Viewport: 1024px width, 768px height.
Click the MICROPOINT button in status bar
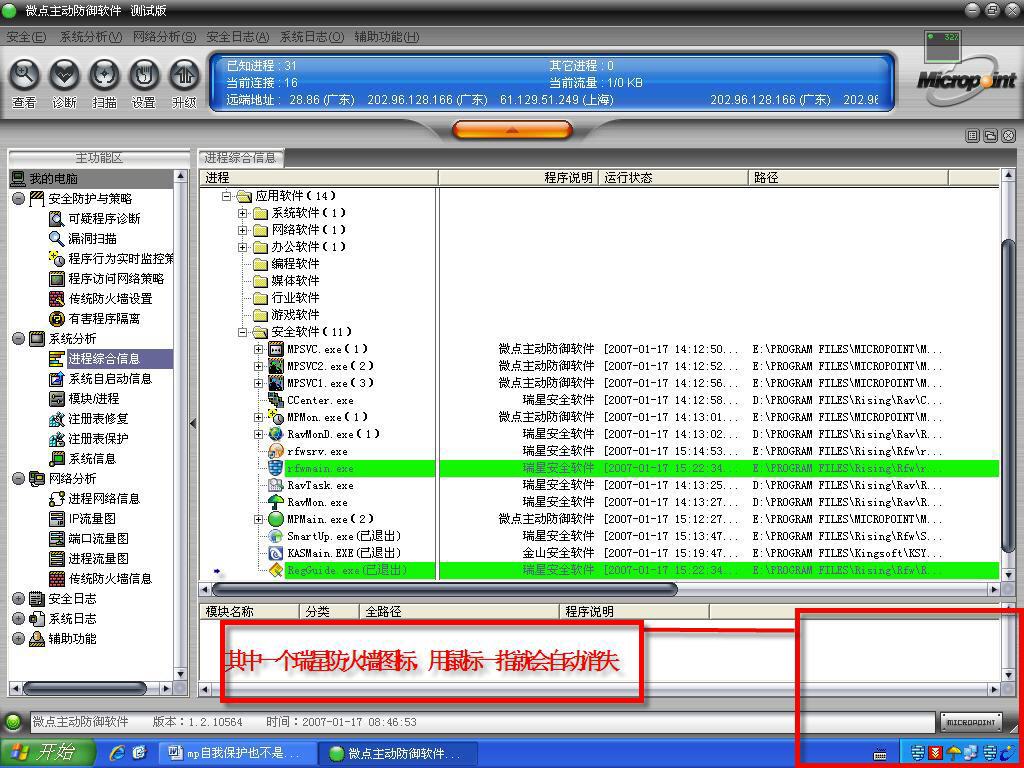click(971, 722)
